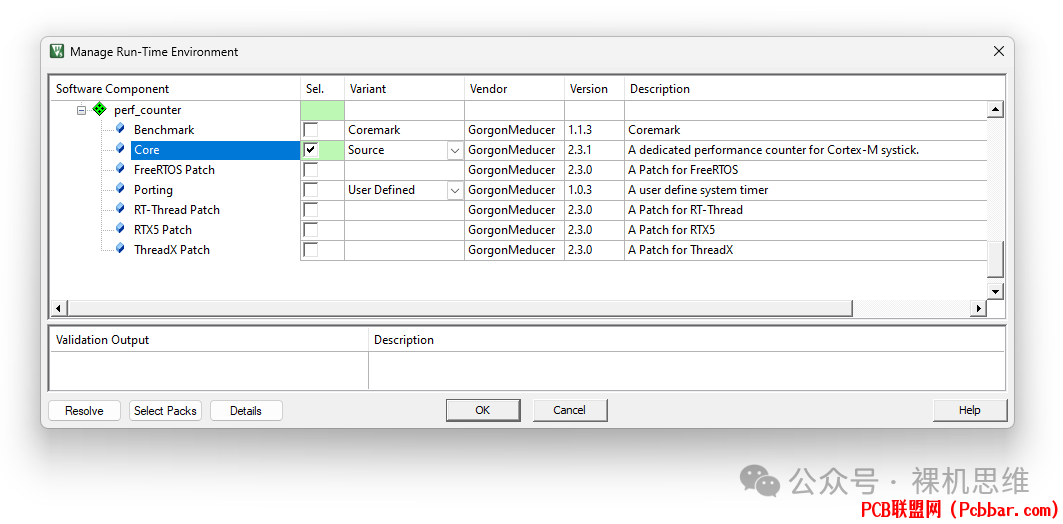Open the Core variant Source dropdown
Image resolution: width=1063 pixels, height=524 pixels.
(455, 150)
